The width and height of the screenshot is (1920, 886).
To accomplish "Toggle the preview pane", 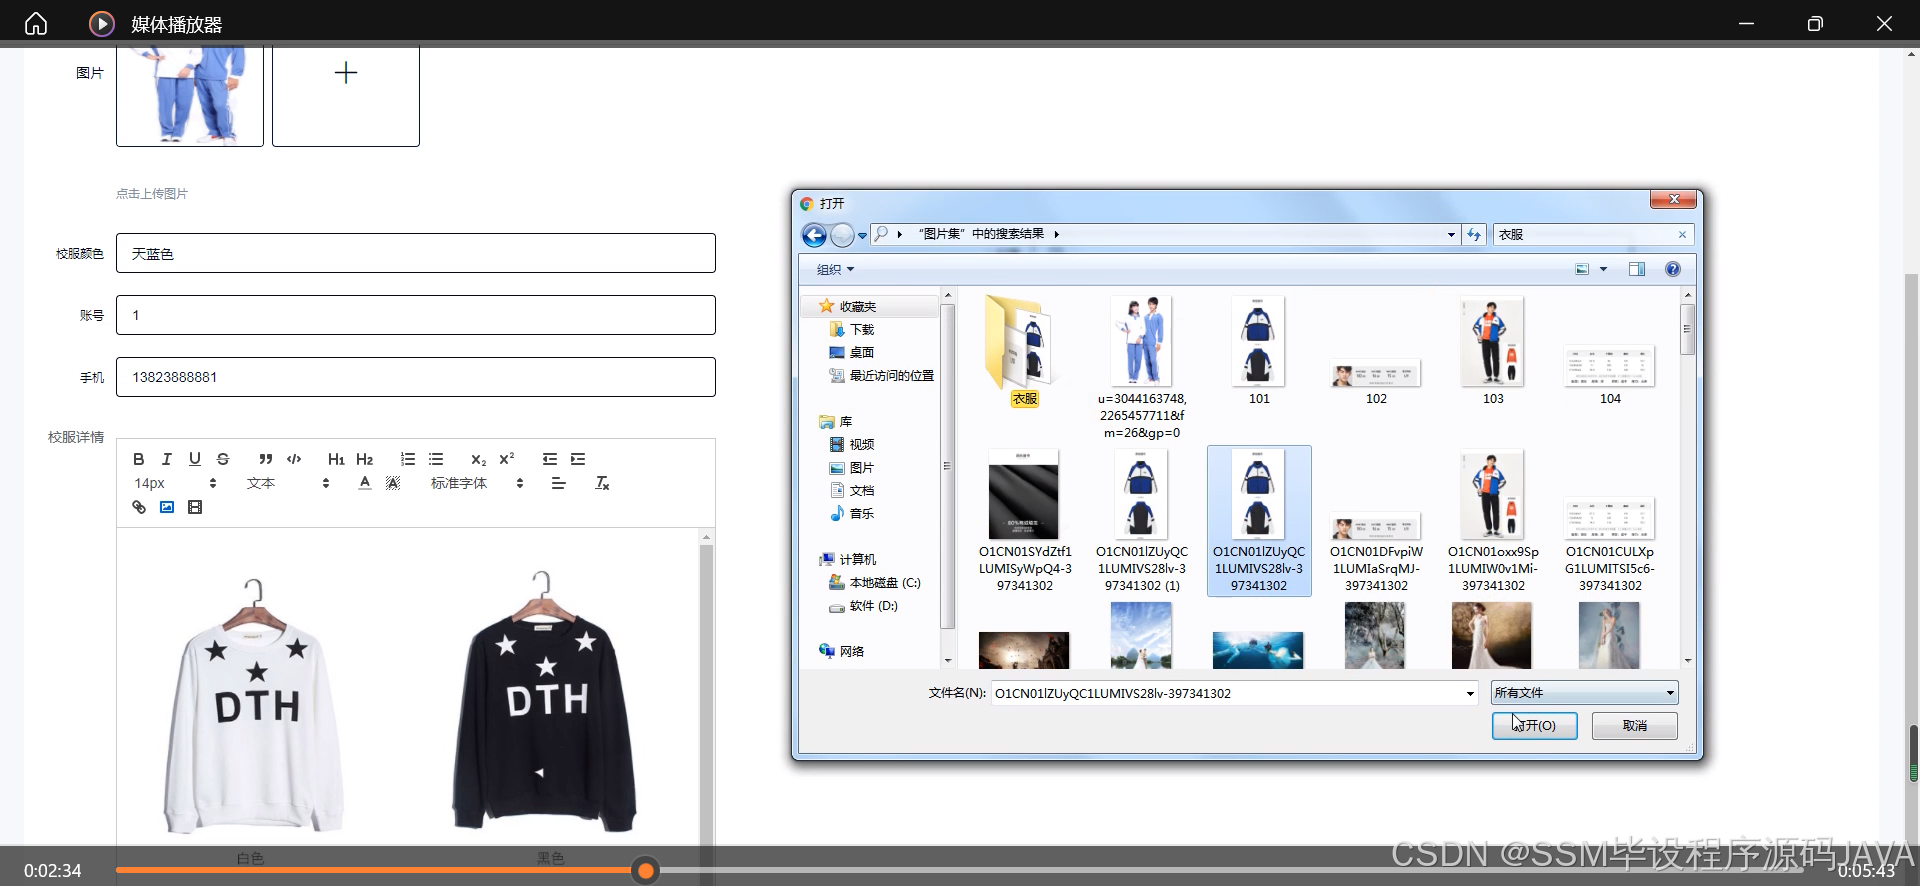I will pyautogui.click(x=1637, y=269).
